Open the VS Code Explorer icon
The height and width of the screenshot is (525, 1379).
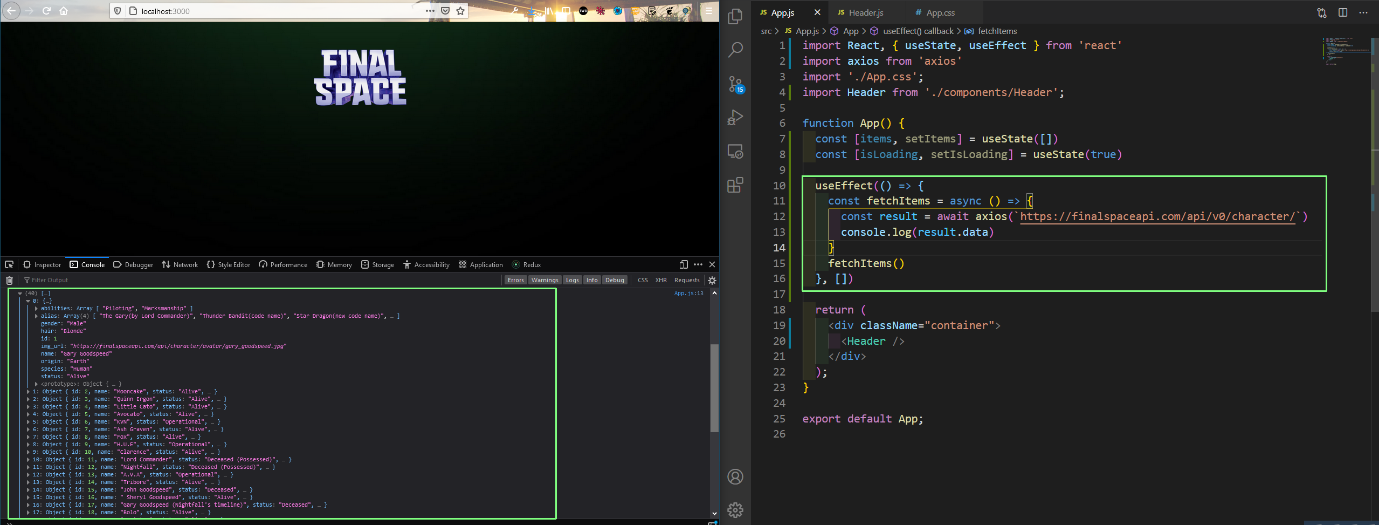735,15
